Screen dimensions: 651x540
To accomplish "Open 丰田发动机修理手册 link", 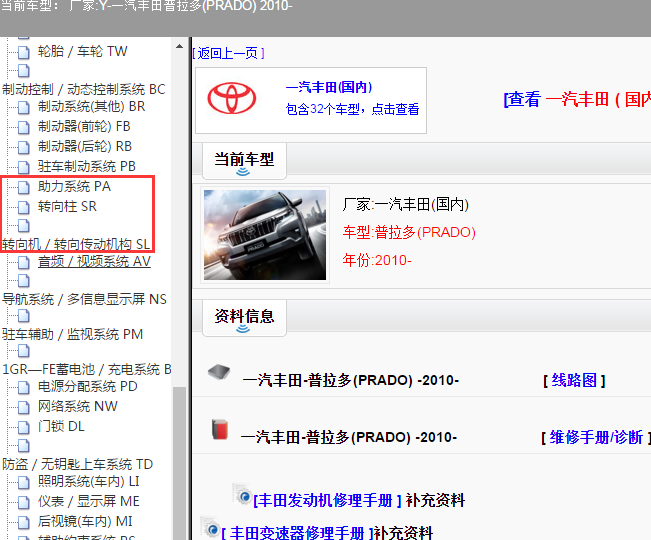I will point(327,500).
